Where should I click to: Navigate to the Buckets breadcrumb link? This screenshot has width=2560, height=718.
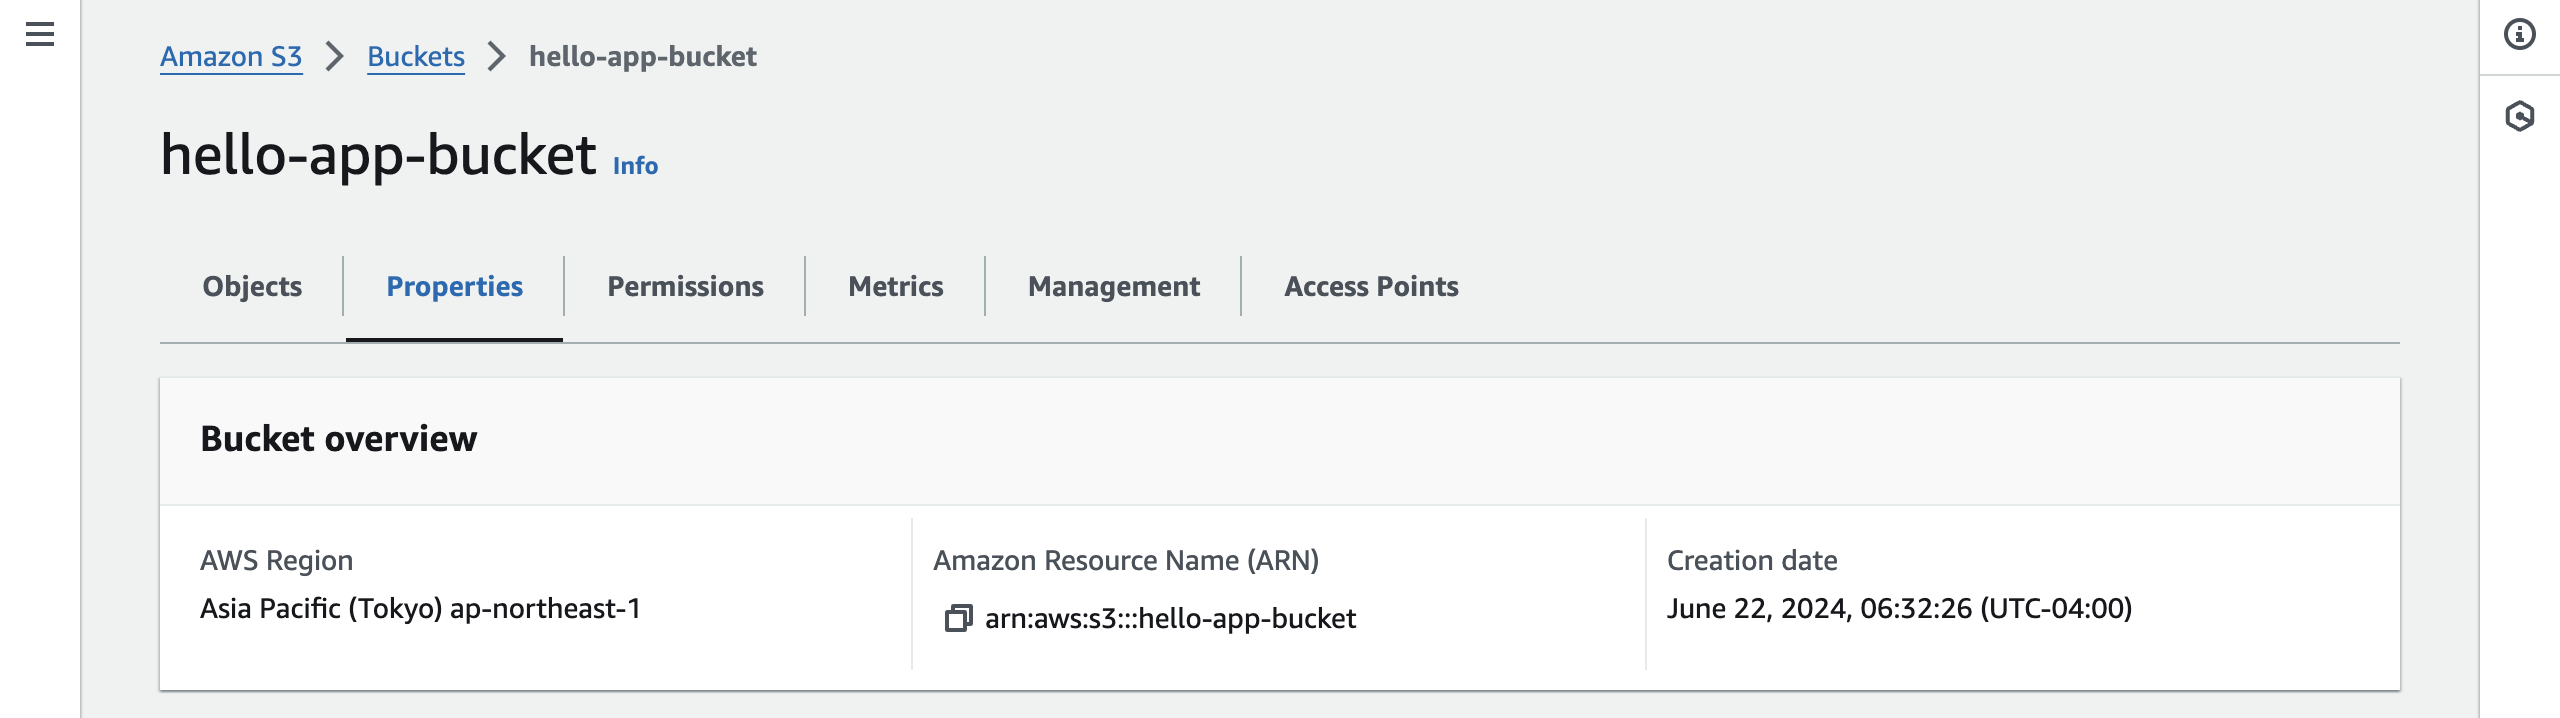click(x=416, y=57)
